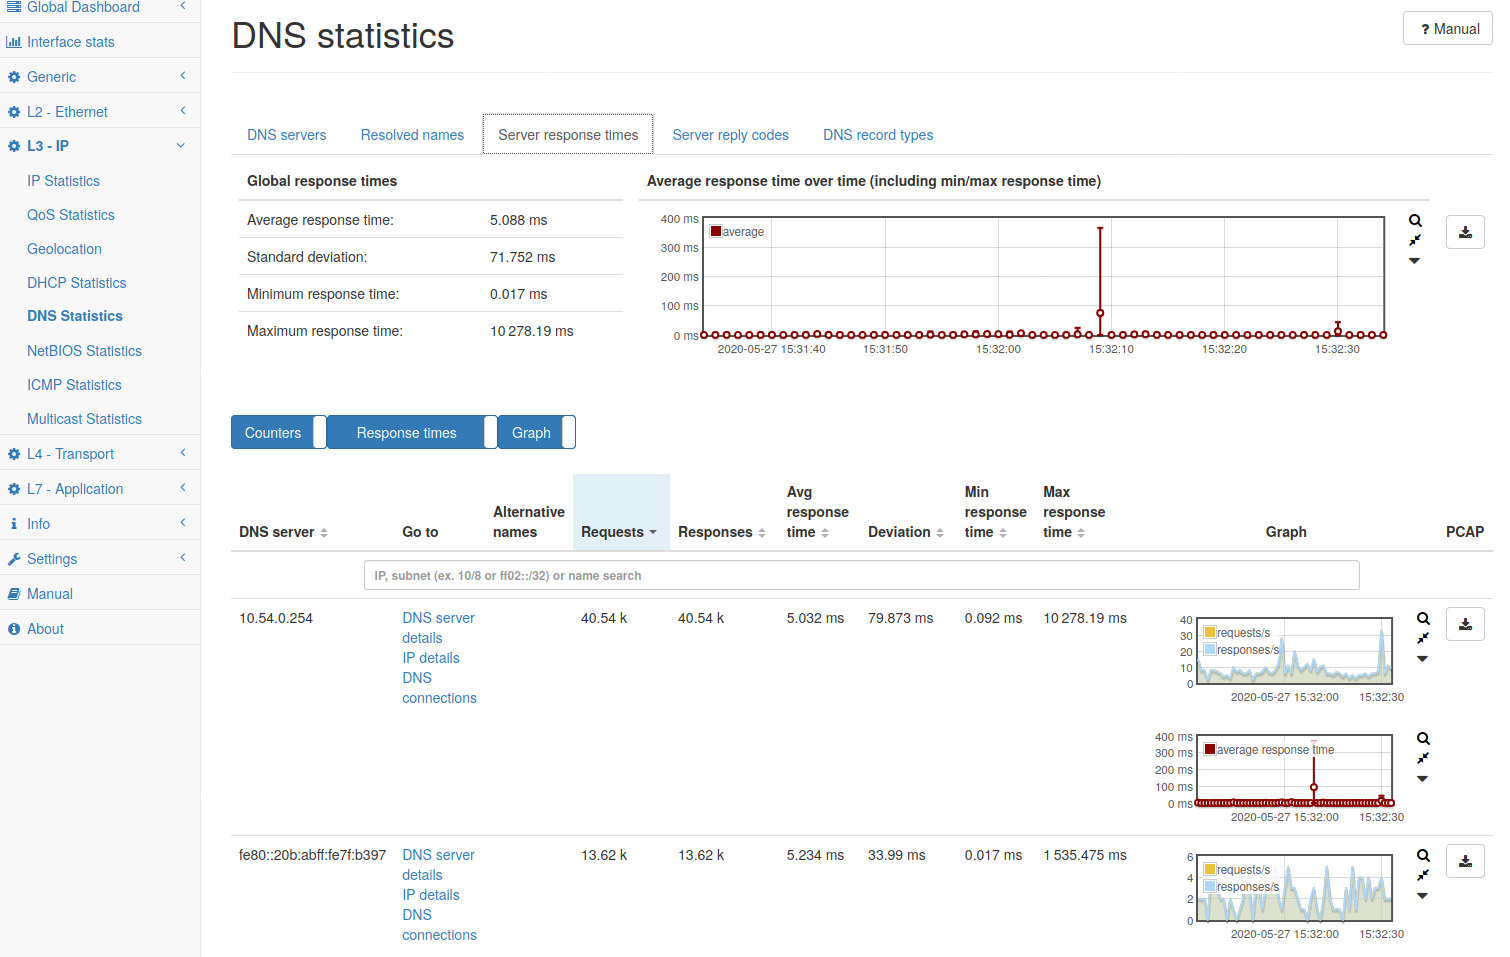
Task: Toggle the Requests descending sort caret
Action: [x=653, y=533]
